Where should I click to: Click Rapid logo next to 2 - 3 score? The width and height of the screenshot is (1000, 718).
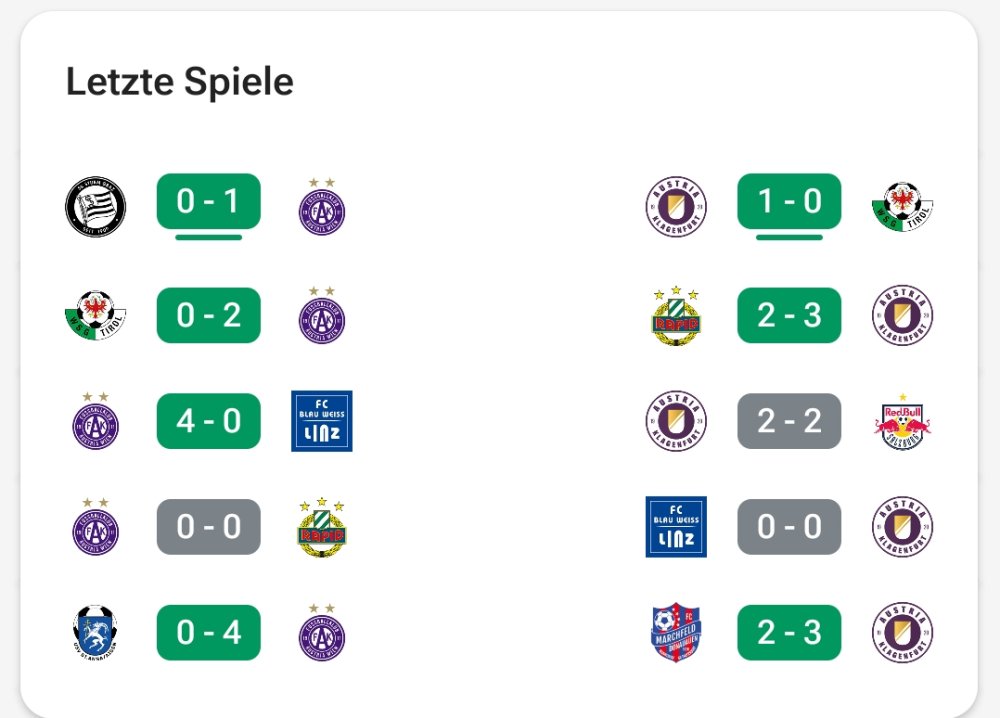[676, 316]
